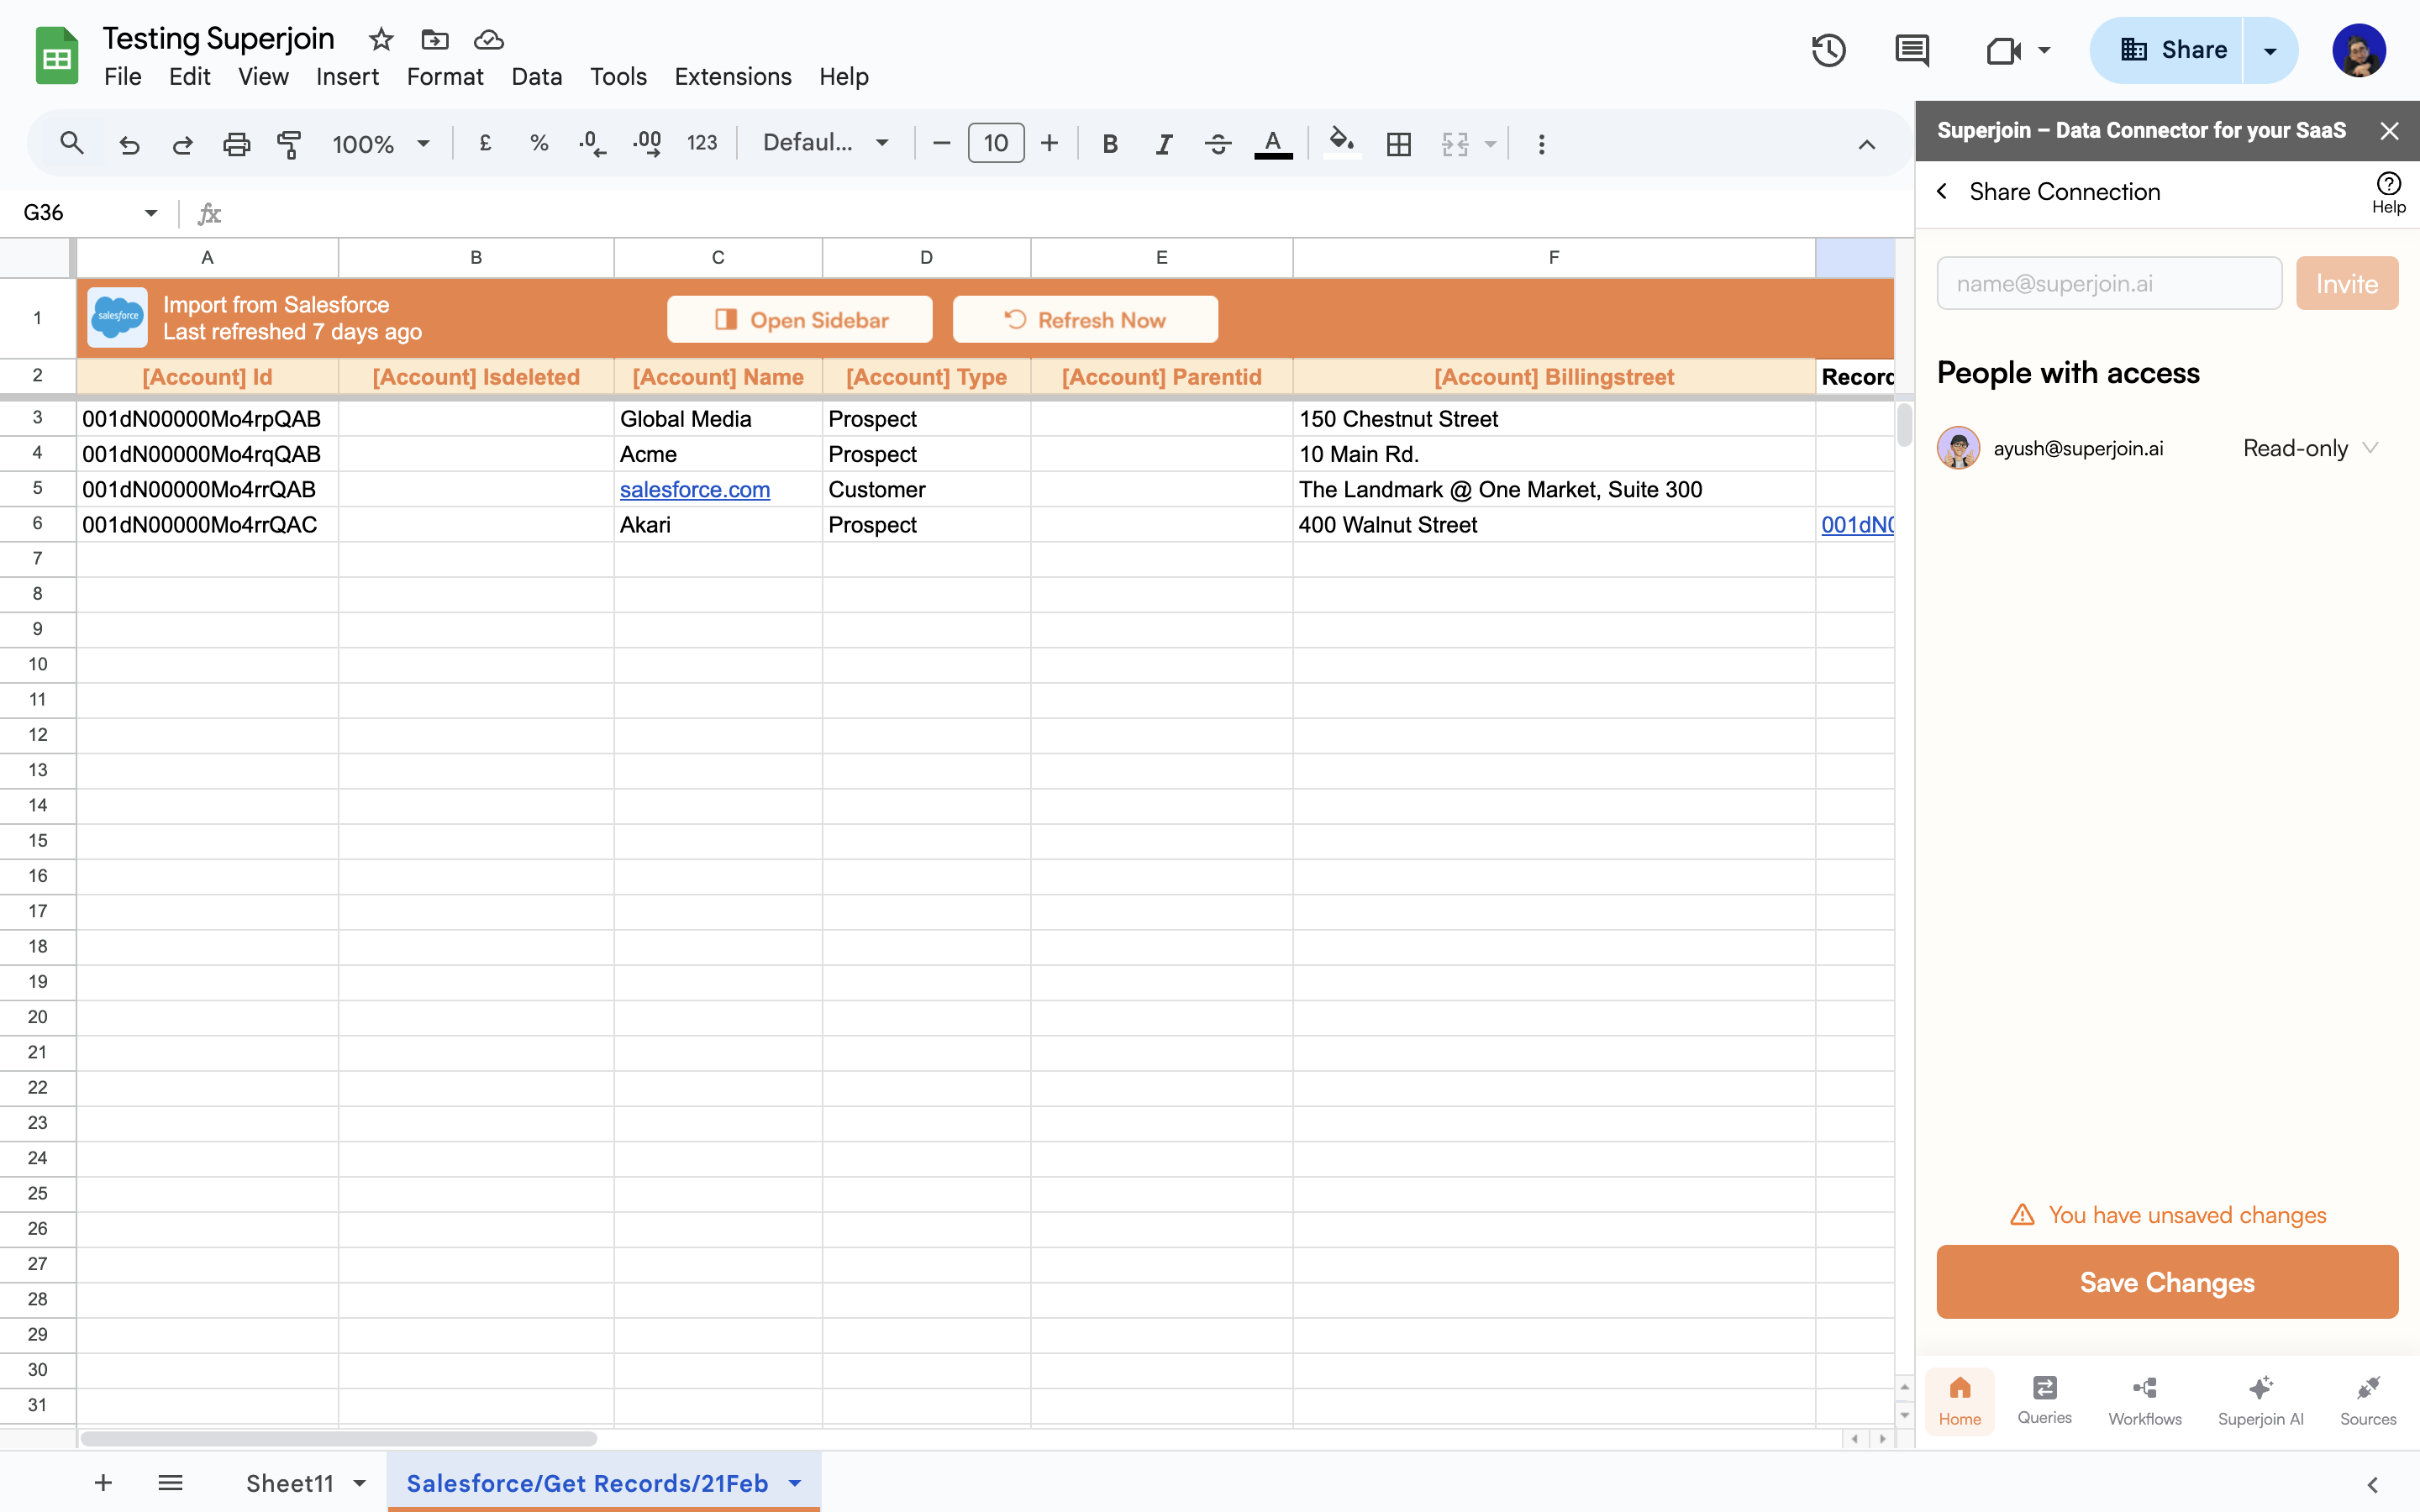Collapse the menus with the up chevron
Viewport: 2420px width, 1512px height.
1867,144
